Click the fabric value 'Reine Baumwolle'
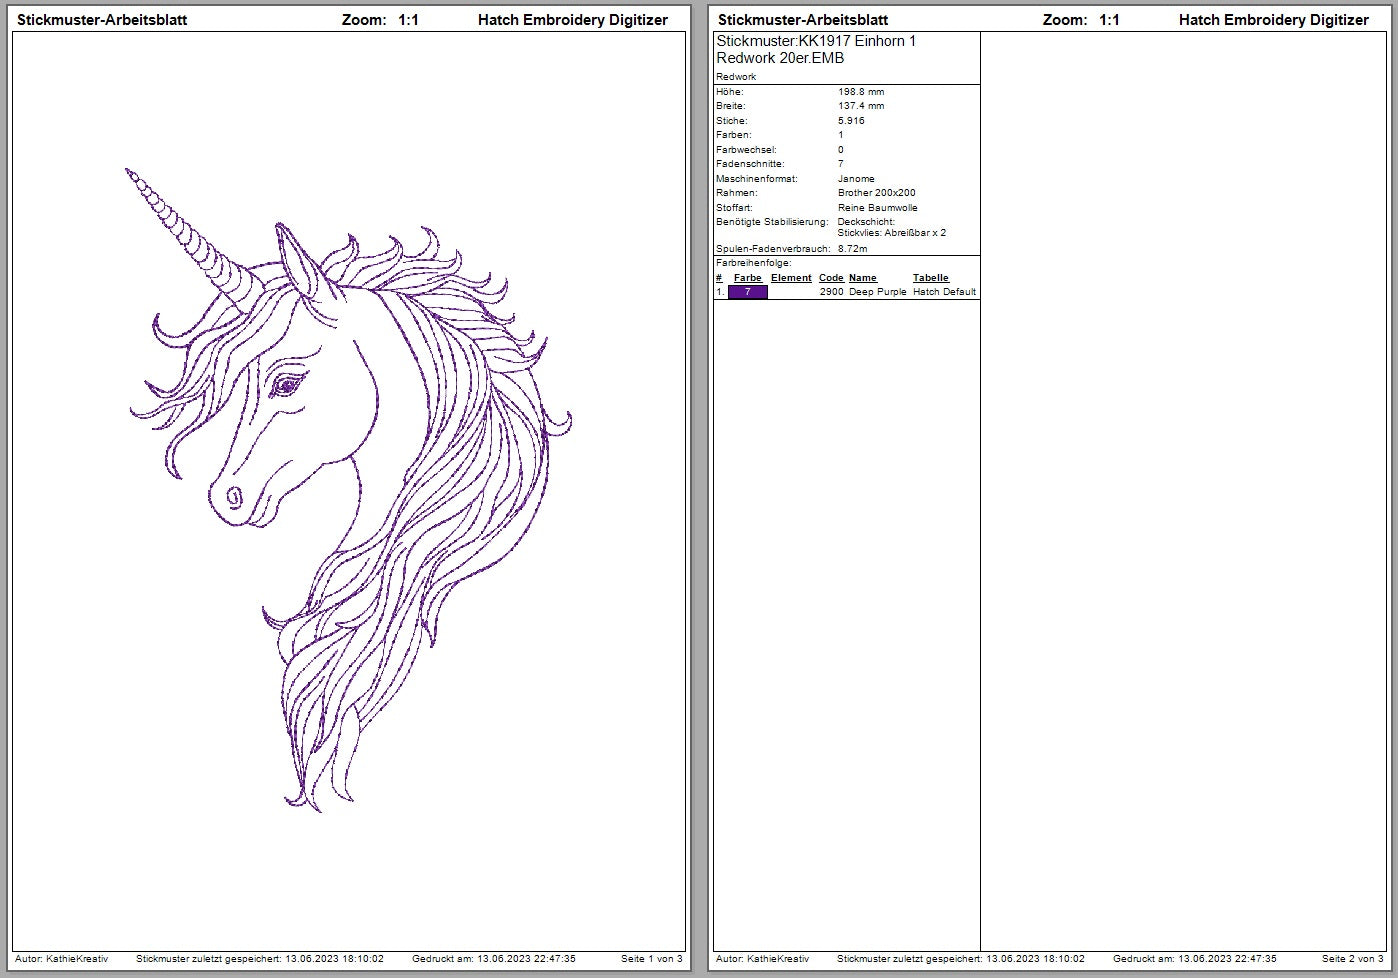 pos(878,208)
